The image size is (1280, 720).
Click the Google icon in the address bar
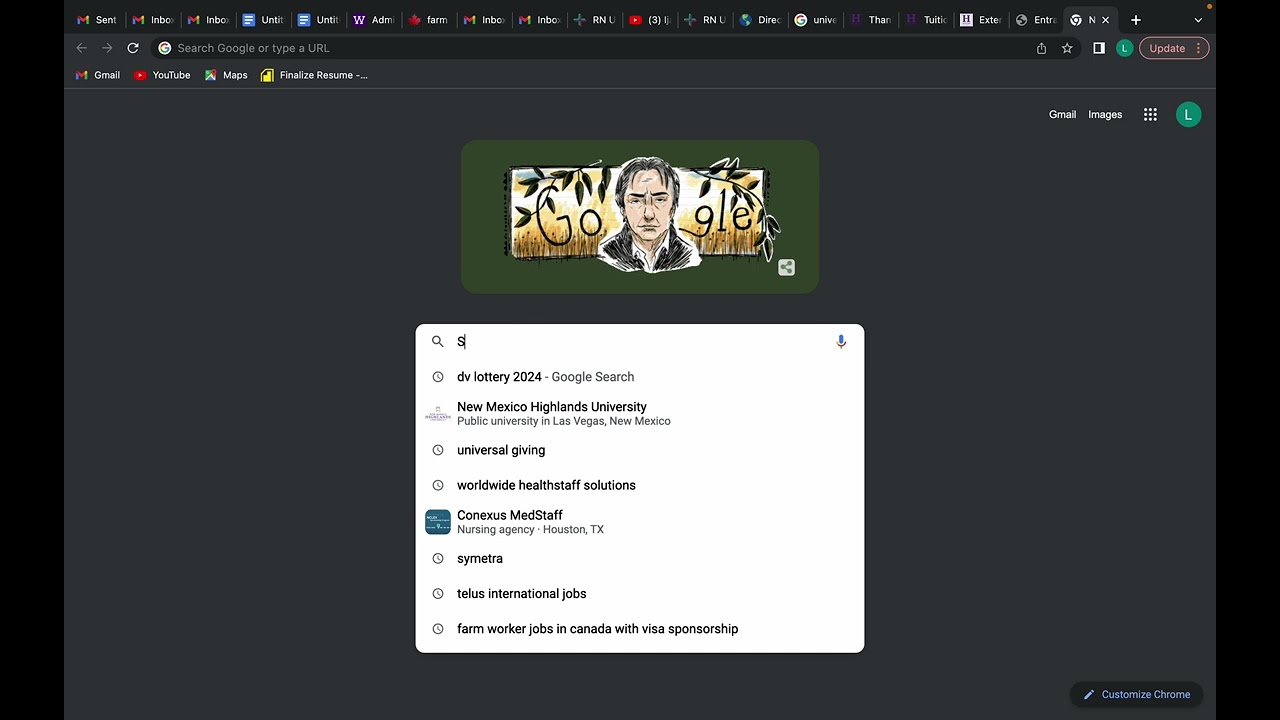(x=165, y=48)
